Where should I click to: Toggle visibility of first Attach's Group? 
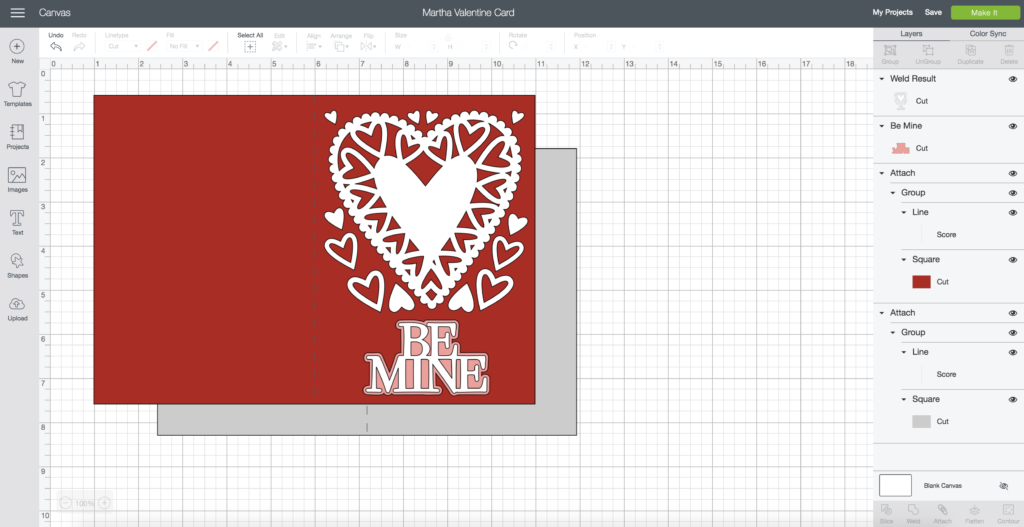(1013, 193)
